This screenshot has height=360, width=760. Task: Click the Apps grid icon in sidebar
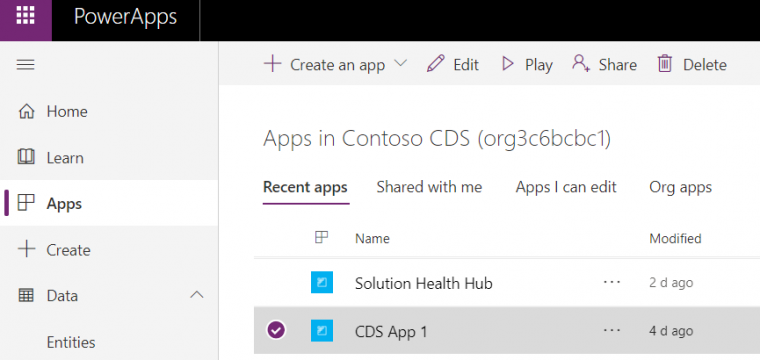(26, 203)
